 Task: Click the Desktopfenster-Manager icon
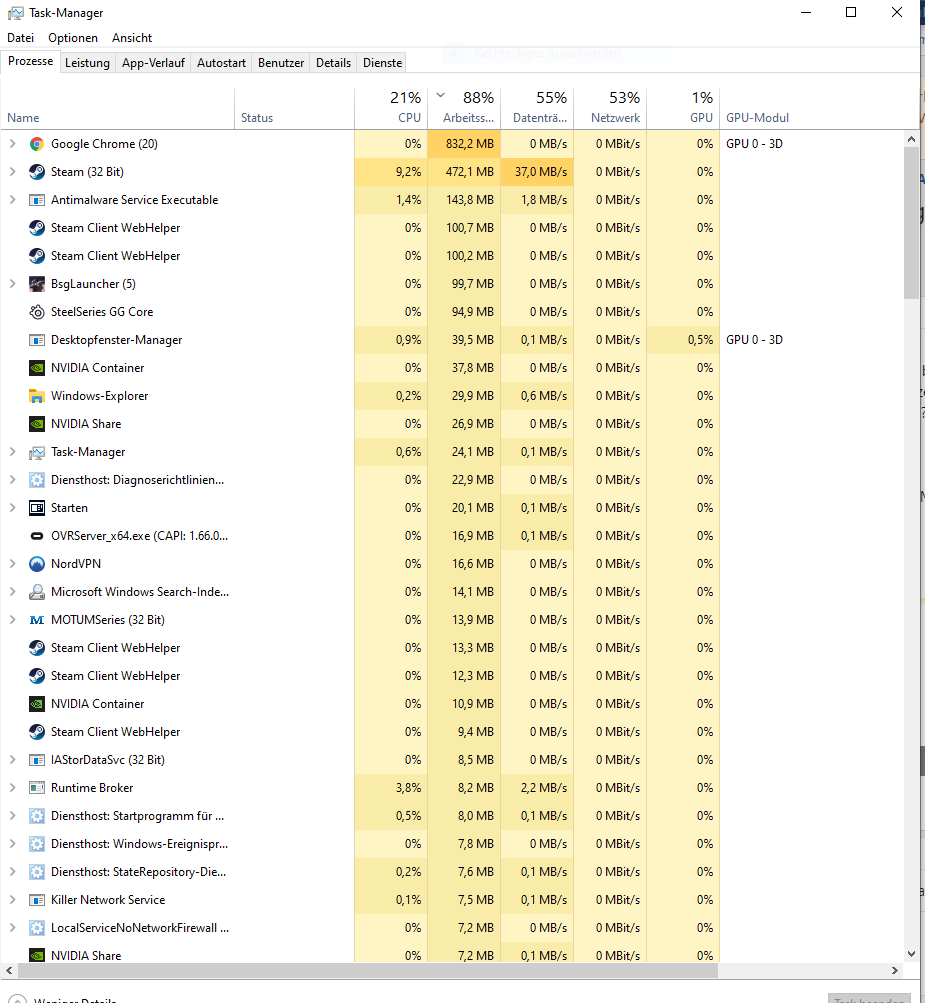coord(37,340)
